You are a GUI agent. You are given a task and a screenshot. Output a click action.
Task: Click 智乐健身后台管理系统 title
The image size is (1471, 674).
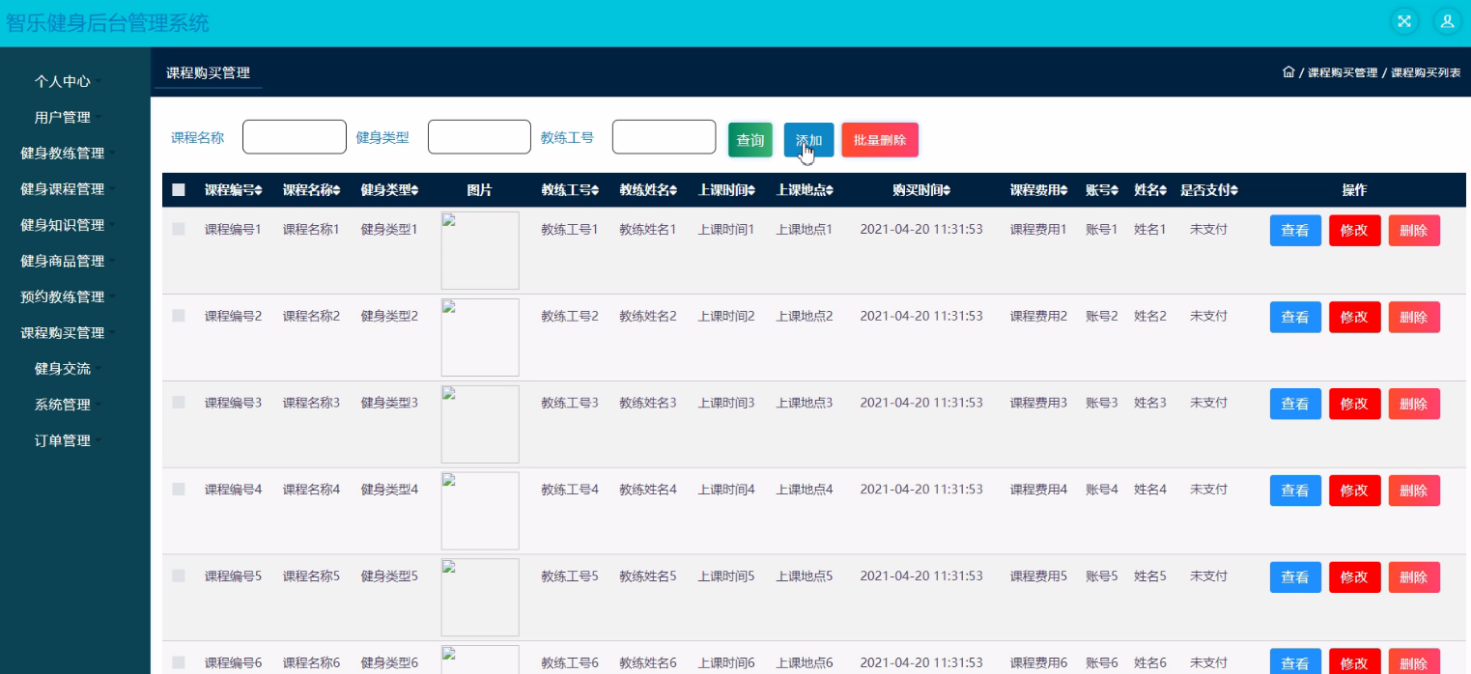pos(107,22)
